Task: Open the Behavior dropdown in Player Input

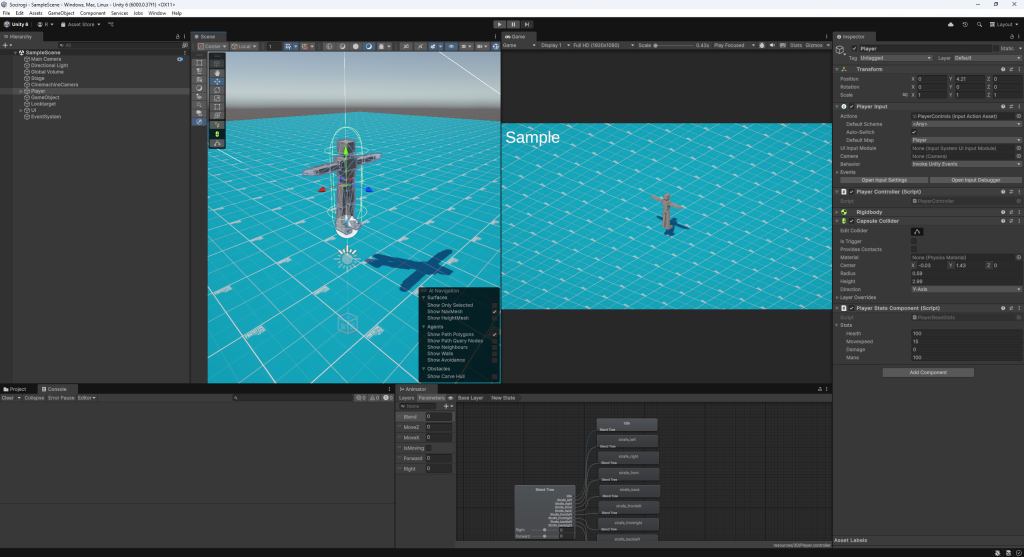Action: [965, 163]
